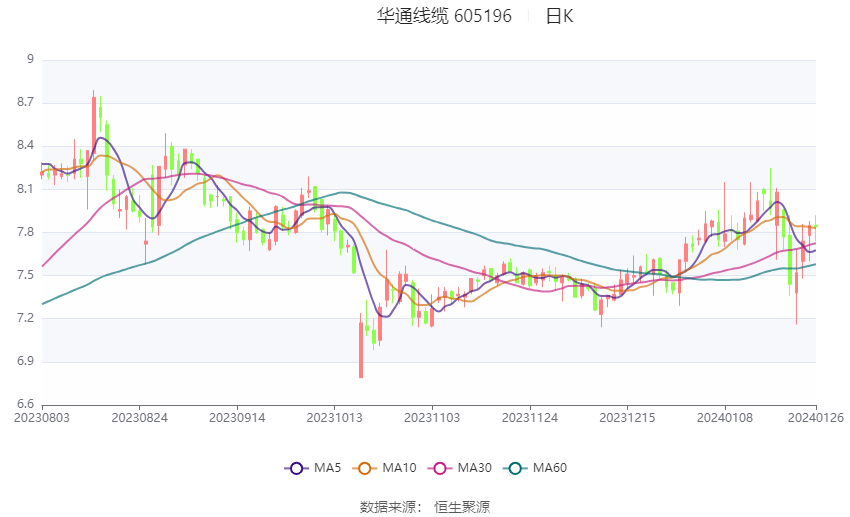Image resolution: width=850 pixels, height=517 pixels.
Task: Click the MA60 legend label text
Action: coord(550,468)
